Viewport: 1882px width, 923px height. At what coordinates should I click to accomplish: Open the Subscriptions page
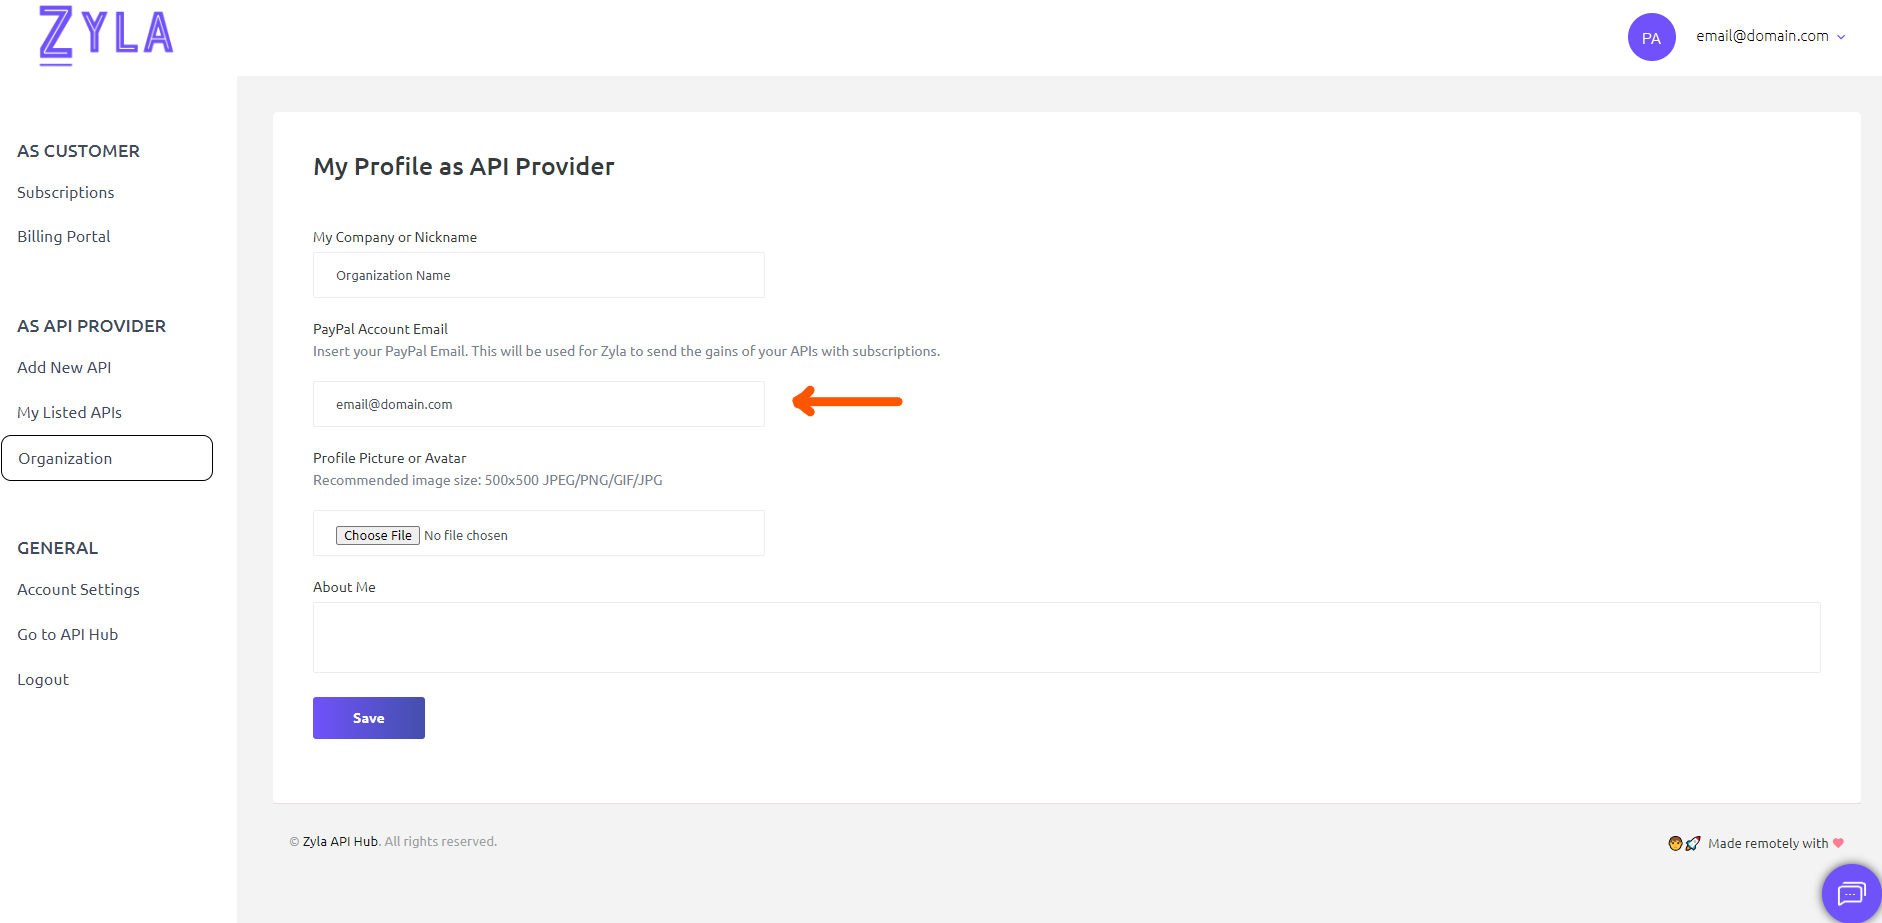66,192
